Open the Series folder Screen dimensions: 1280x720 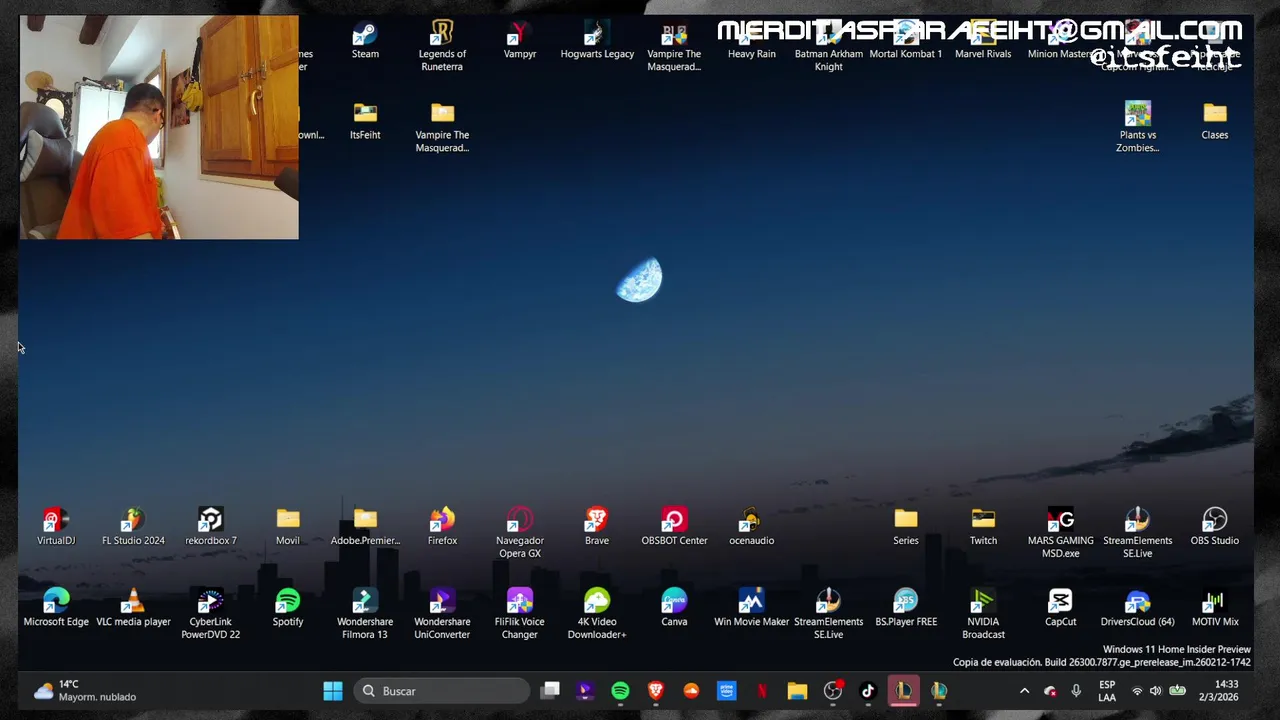point(906,527)
